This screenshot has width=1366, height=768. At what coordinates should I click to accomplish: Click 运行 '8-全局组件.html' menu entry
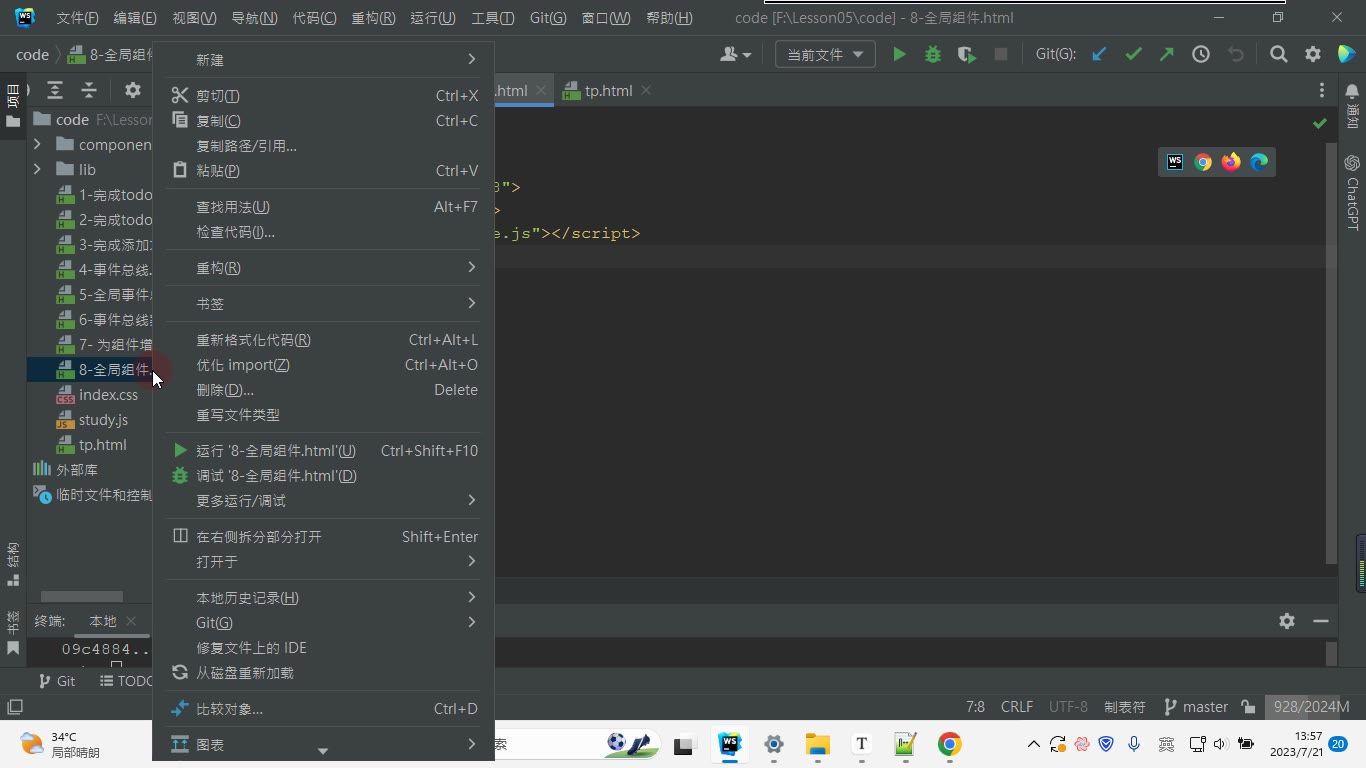coord(325,451)
